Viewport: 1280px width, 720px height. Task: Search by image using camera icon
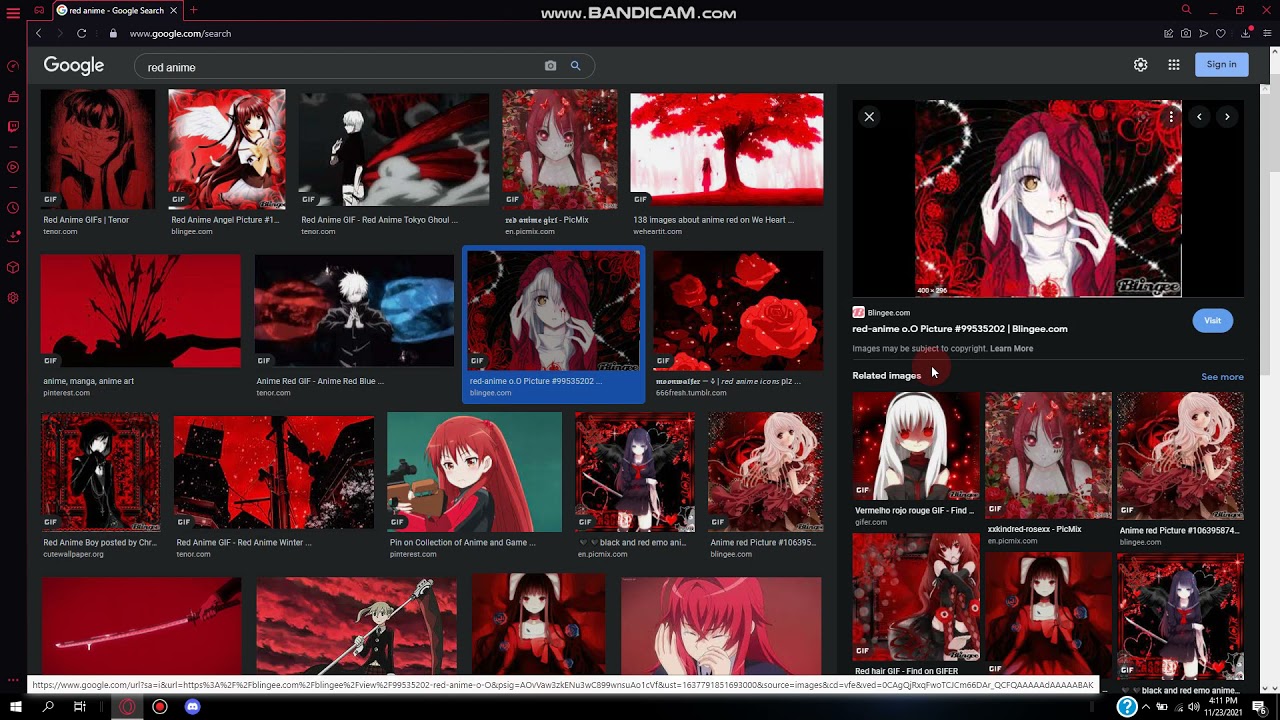point(550,66)
